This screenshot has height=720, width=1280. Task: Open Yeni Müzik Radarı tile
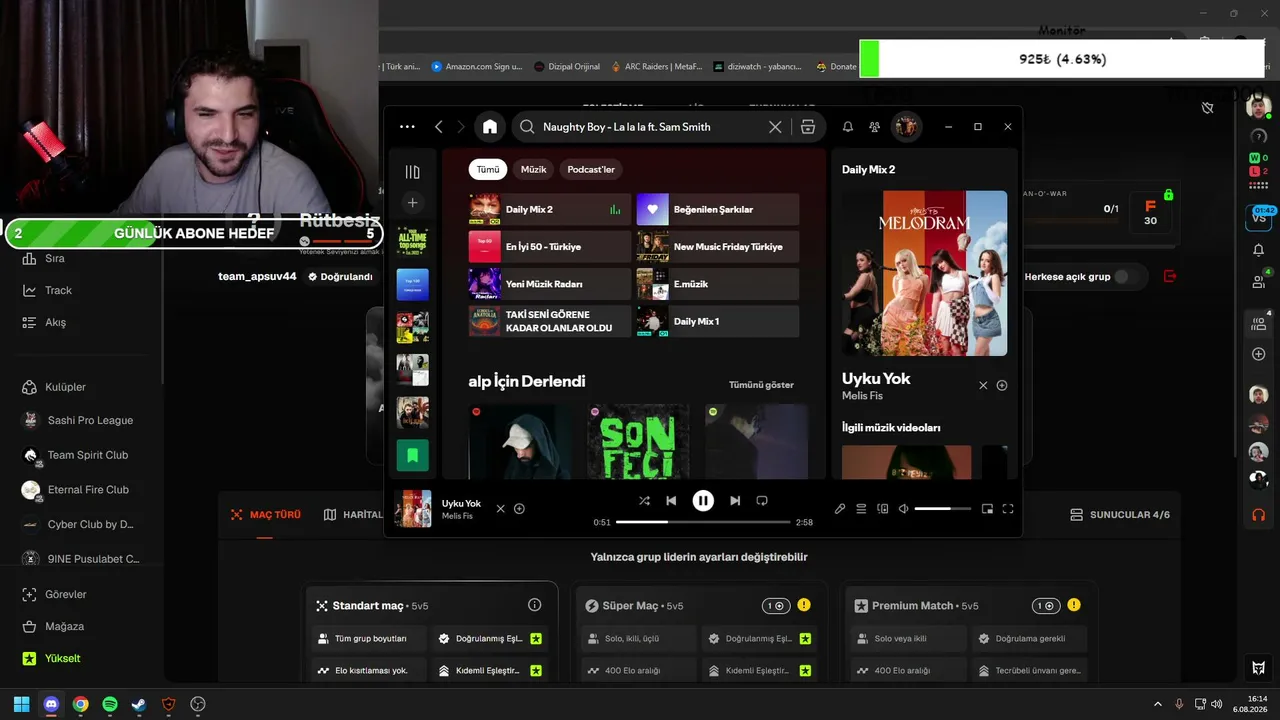550,284
